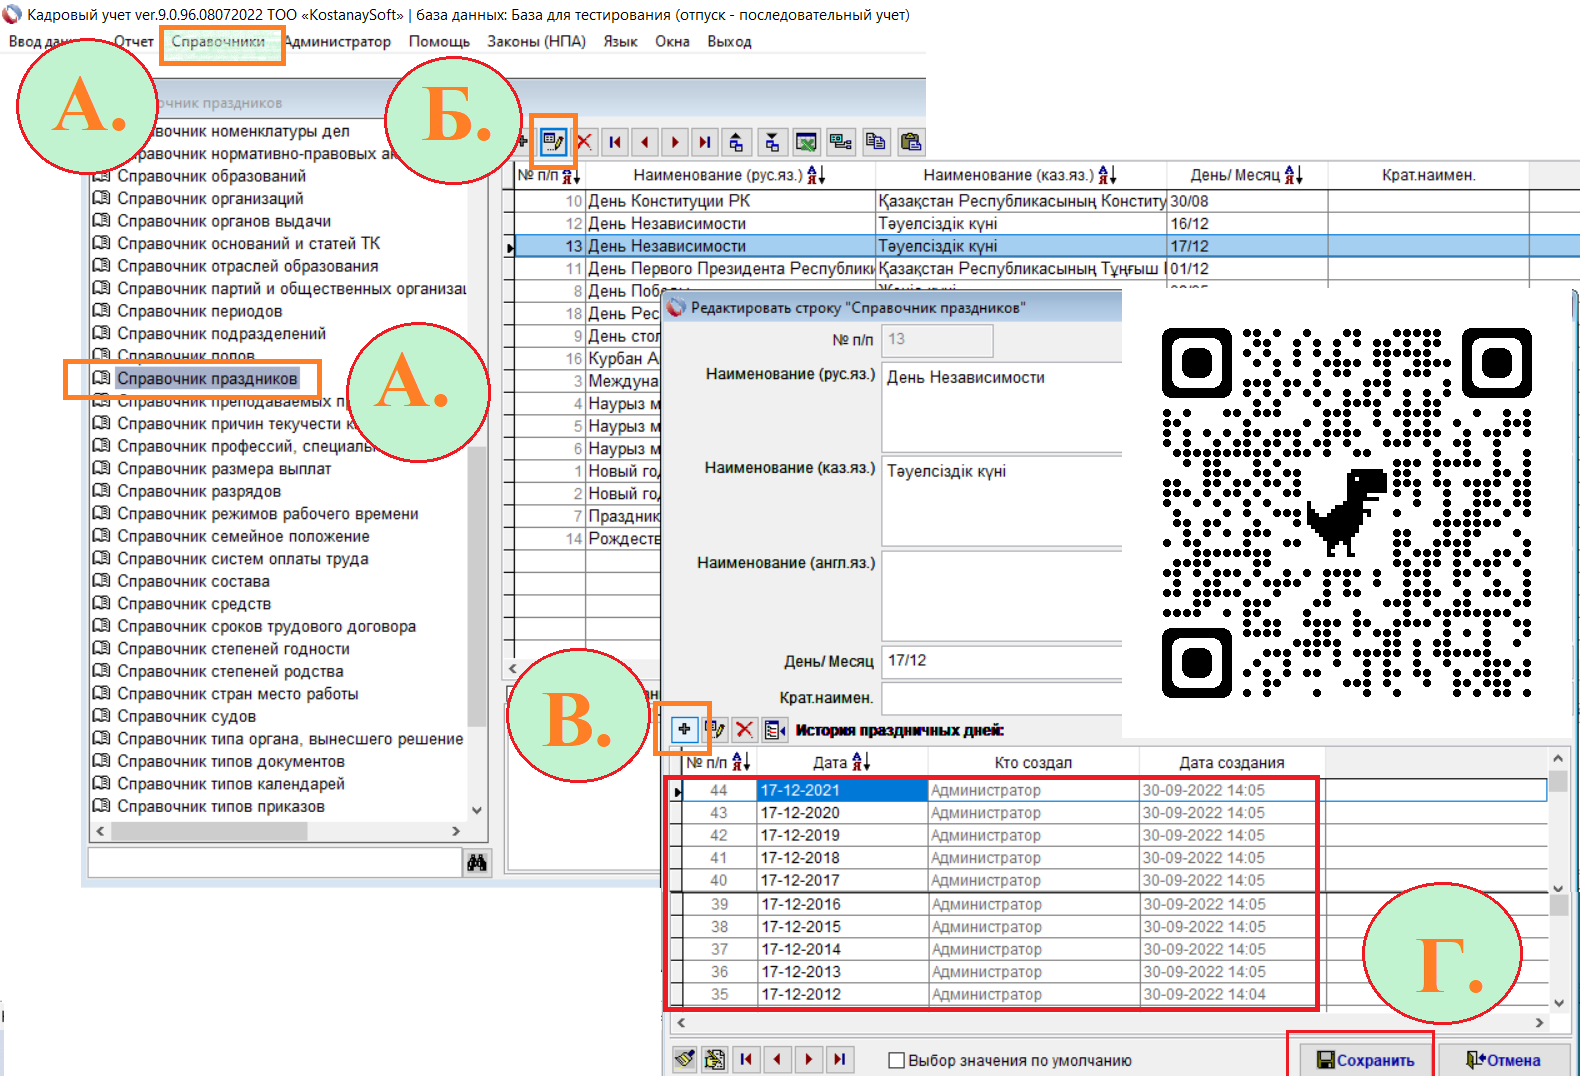Click the settings sheet icon in dialog footer
The width and height of the screenshot is (1588, 1076).
point(714,1059)
